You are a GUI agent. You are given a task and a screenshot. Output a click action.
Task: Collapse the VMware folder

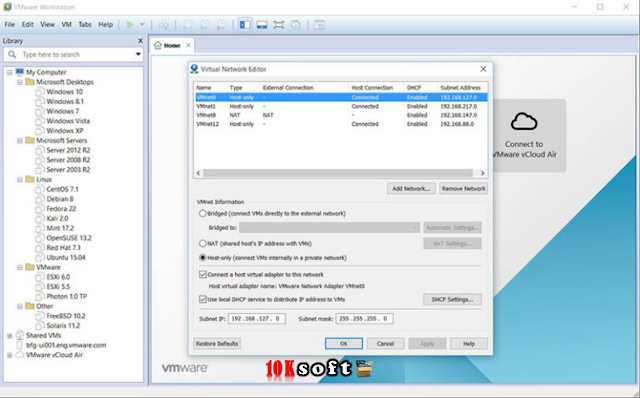point(19,267)
